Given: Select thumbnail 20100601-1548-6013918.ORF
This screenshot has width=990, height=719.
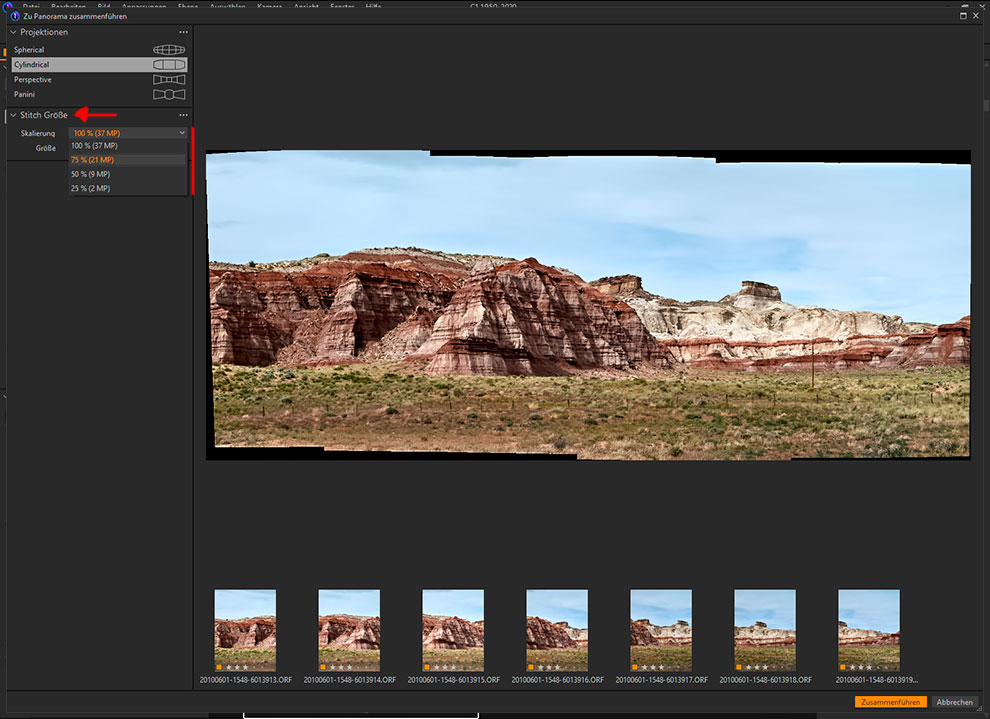Looking at the screenshot, I should tap(765, 630).
